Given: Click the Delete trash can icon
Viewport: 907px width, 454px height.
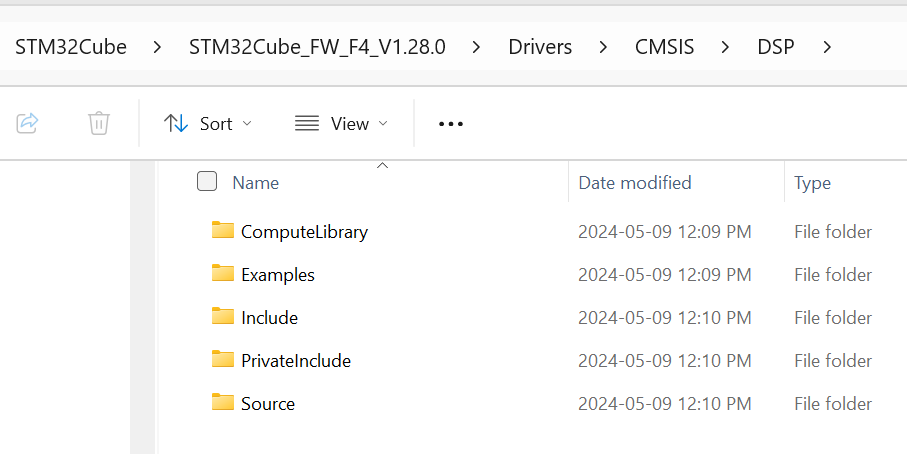Looking at the screenshot, I should [x=98, y=123].
